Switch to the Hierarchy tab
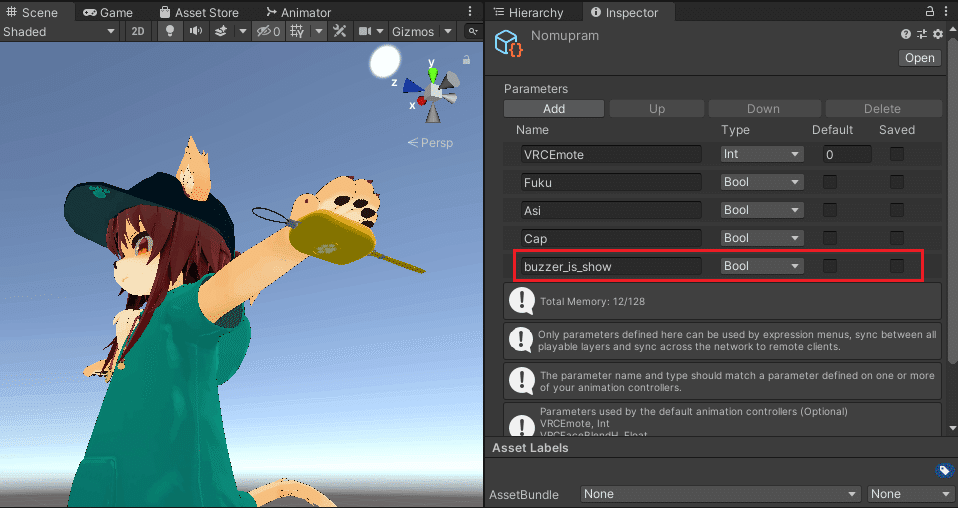Viewport: 958px width, 508px height. [x=528, y=12]
